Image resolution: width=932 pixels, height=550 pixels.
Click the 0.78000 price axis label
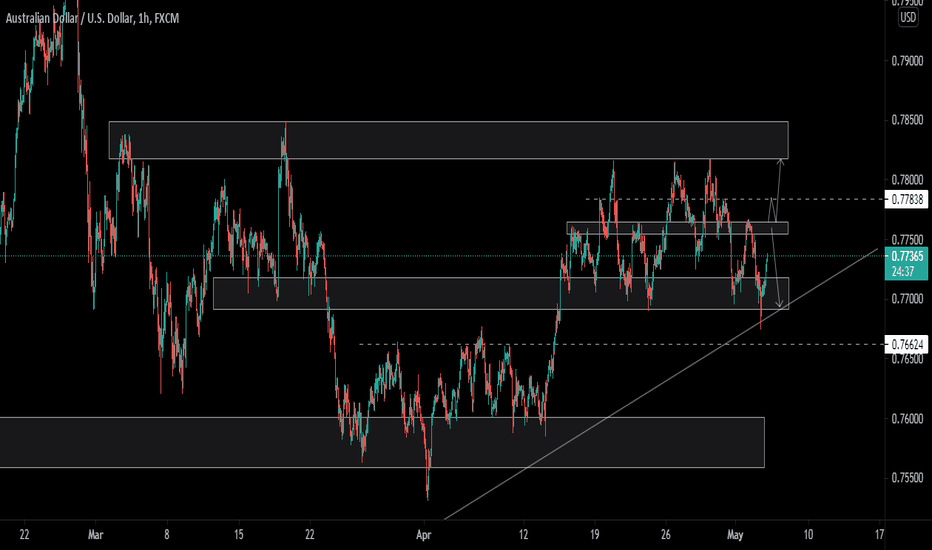(907, 180)
